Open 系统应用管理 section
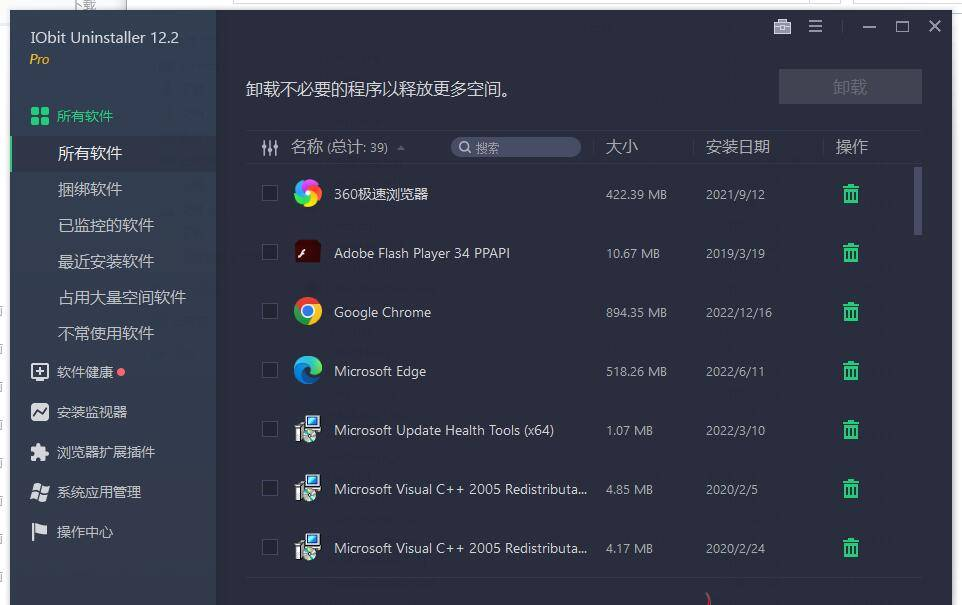 click(99, 492)
